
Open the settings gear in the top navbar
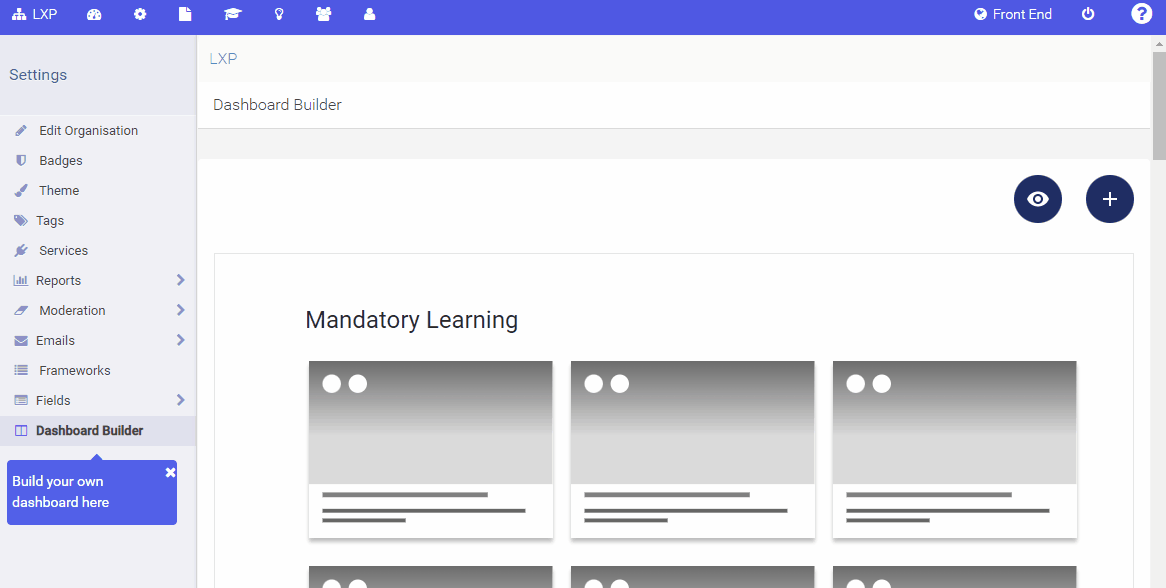point(140,14)
